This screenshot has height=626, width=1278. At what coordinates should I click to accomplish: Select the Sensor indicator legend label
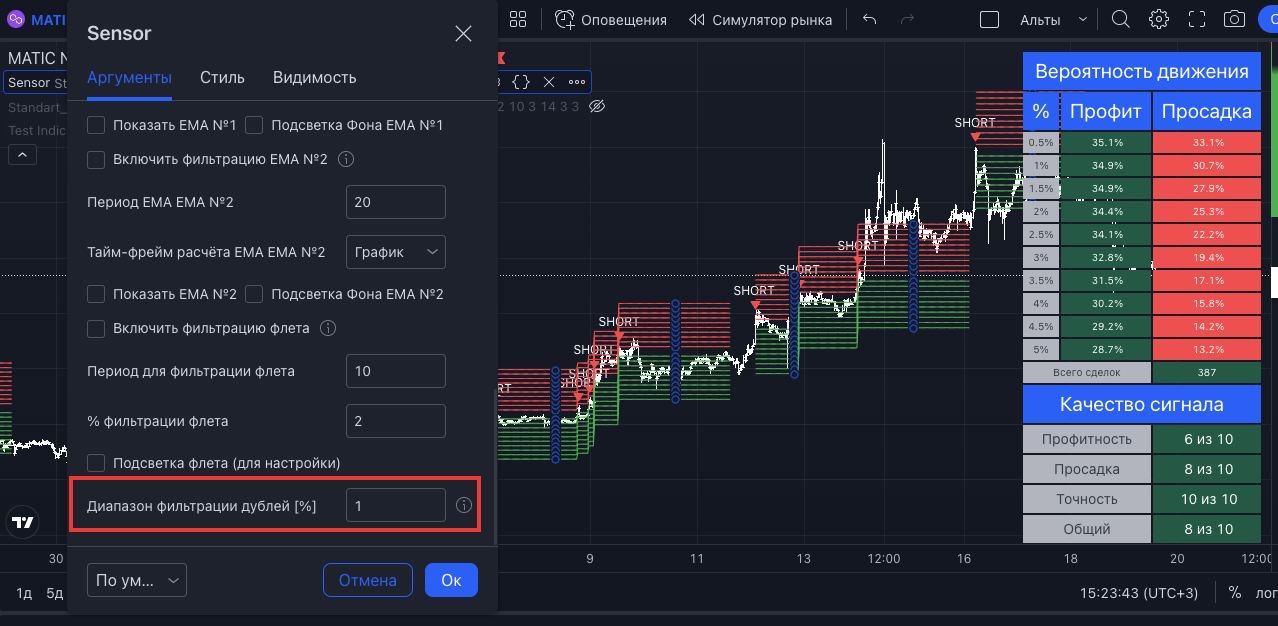coord(29,82)
